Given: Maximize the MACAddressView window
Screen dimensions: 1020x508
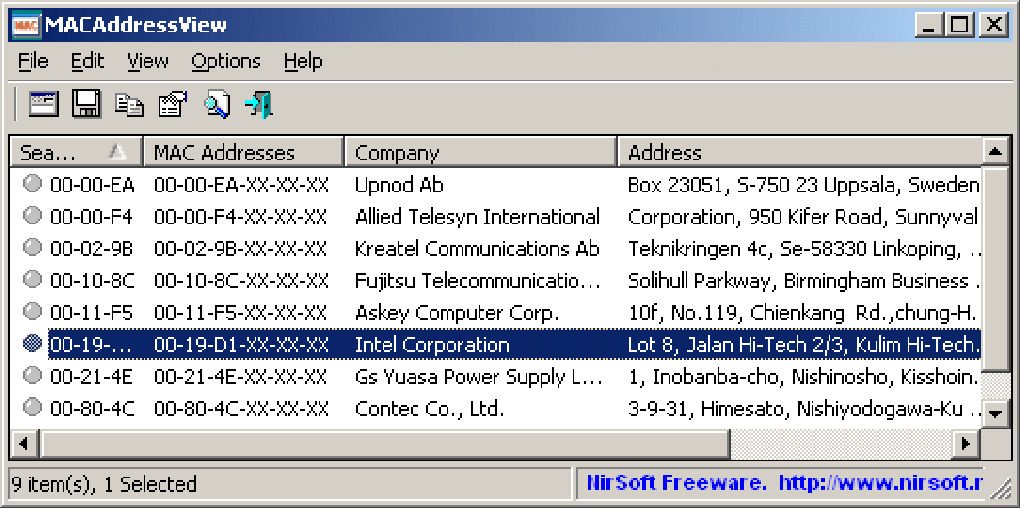Looking at the screenshot, I should click(960, 25).
